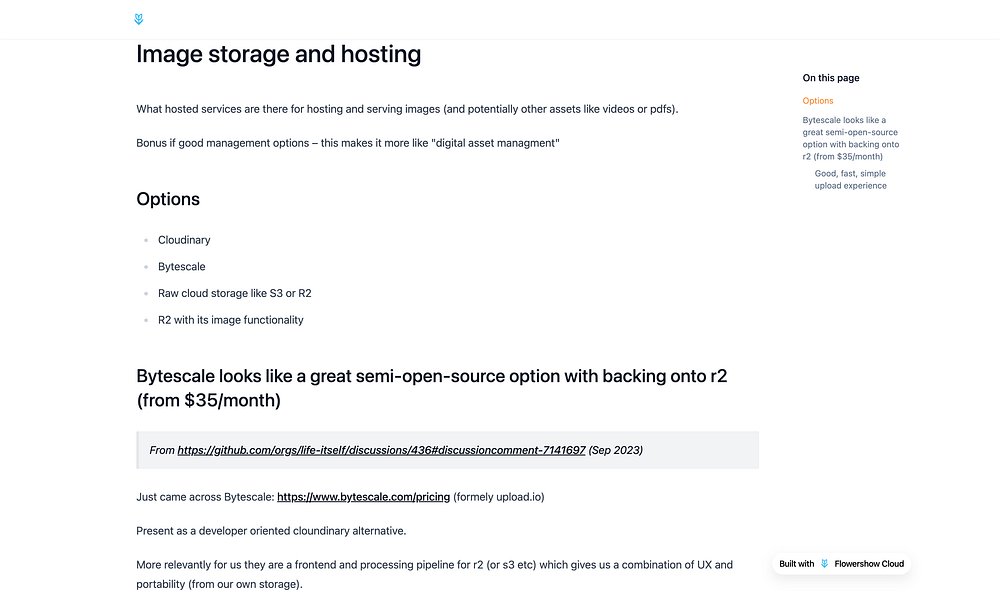Jump to Options in the On this page sidebar
This screenshot has width=1000, height=594.
tap(817, 101)
